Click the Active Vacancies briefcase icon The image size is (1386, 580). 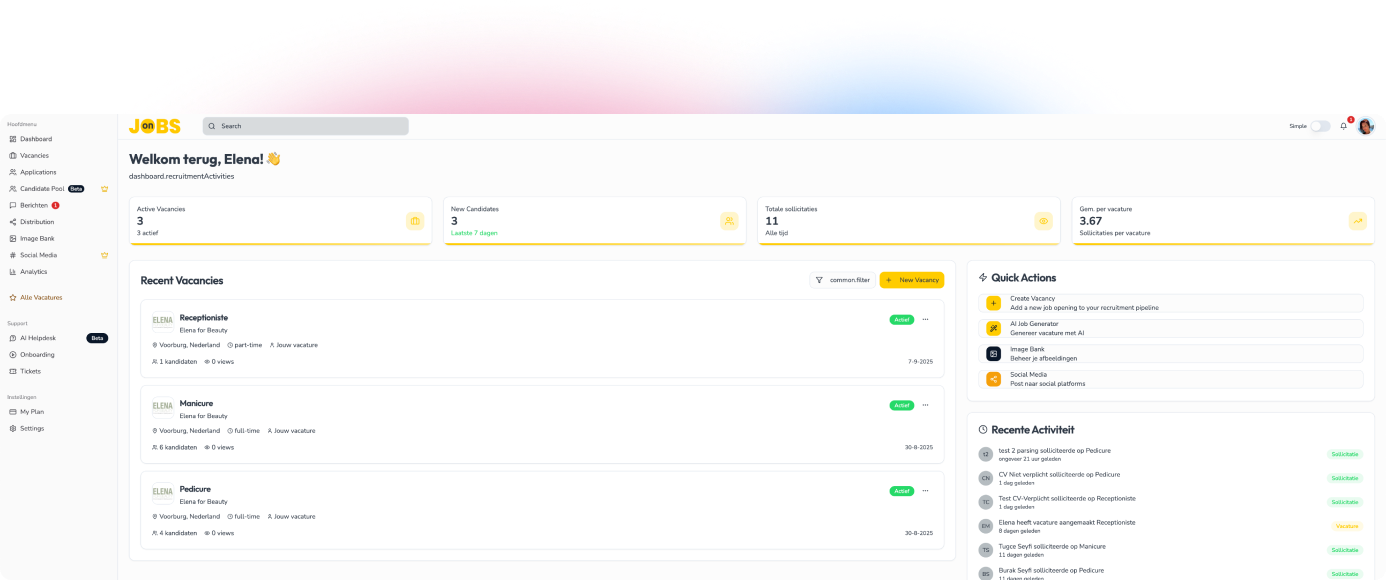[x=415, y=221]
